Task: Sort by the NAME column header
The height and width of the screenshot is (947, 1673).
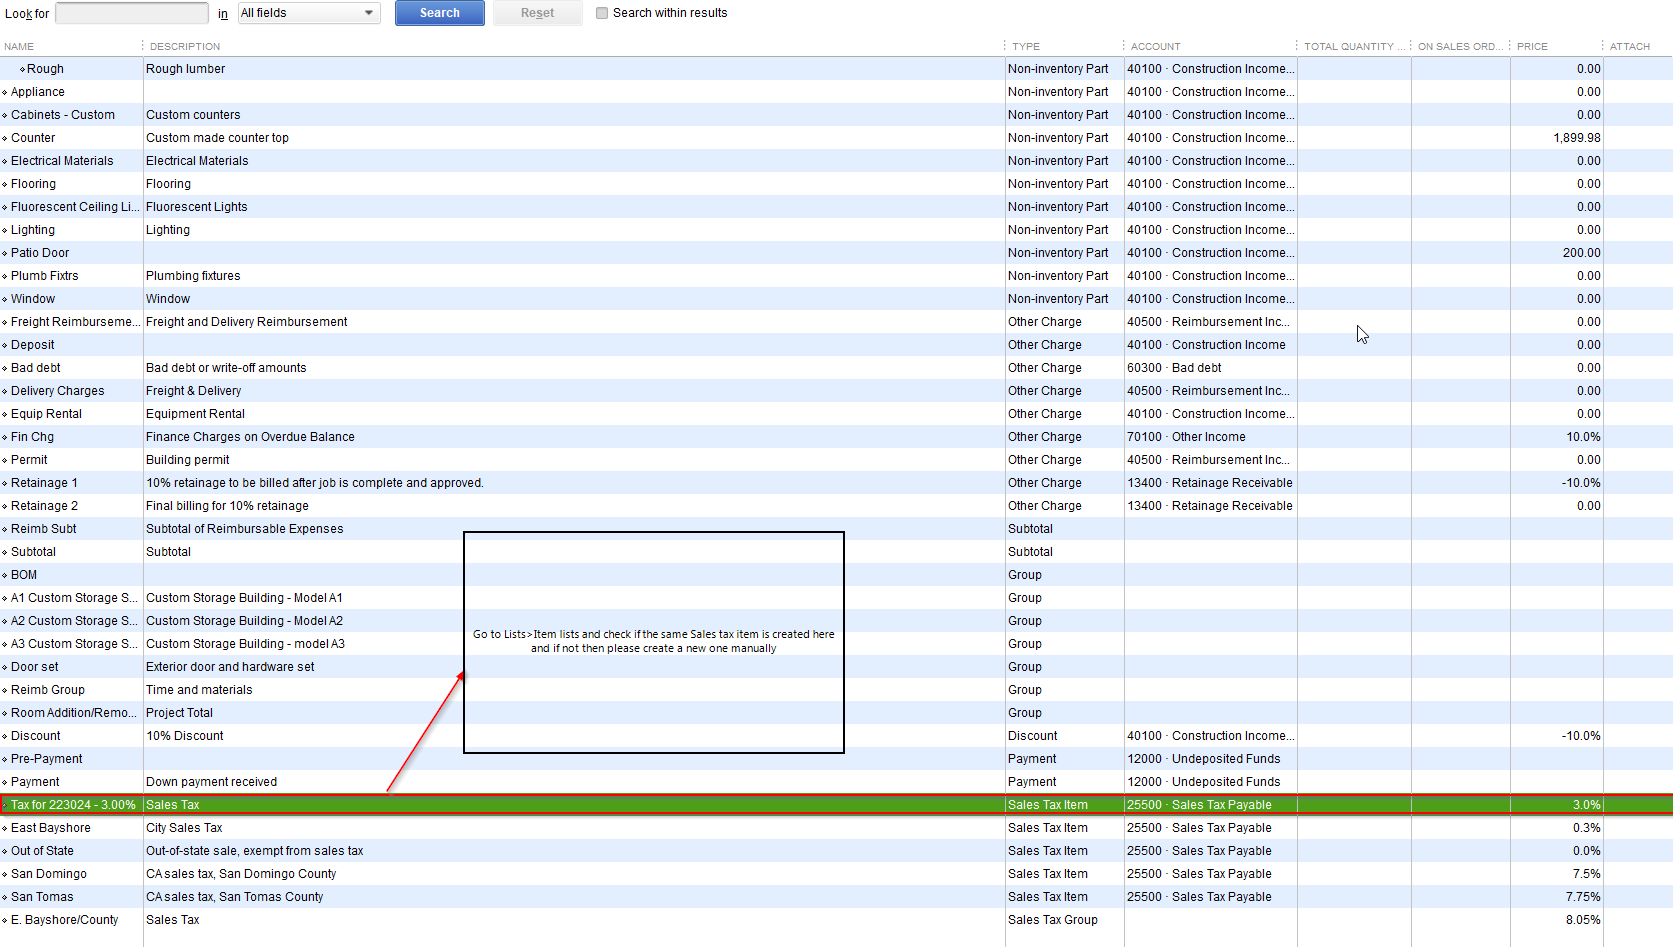Action: click(x=19, y=46)
